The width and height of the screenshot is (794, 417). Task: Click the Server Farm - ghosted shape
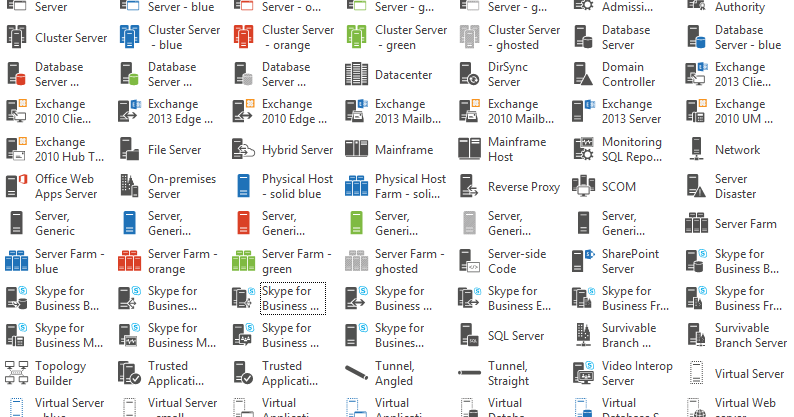click(x=356, y=261)
